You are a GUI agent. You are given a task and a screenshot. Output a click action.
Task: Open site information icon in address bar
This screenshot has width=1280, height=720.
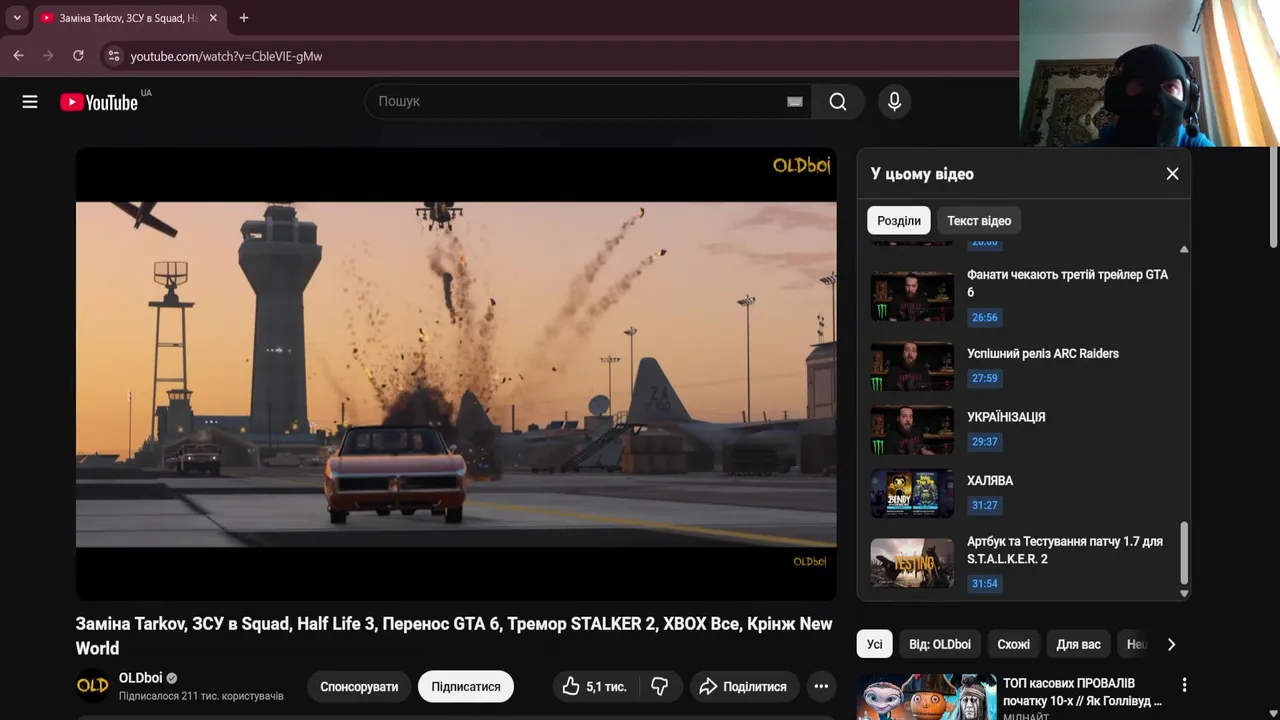pos(113,56)
